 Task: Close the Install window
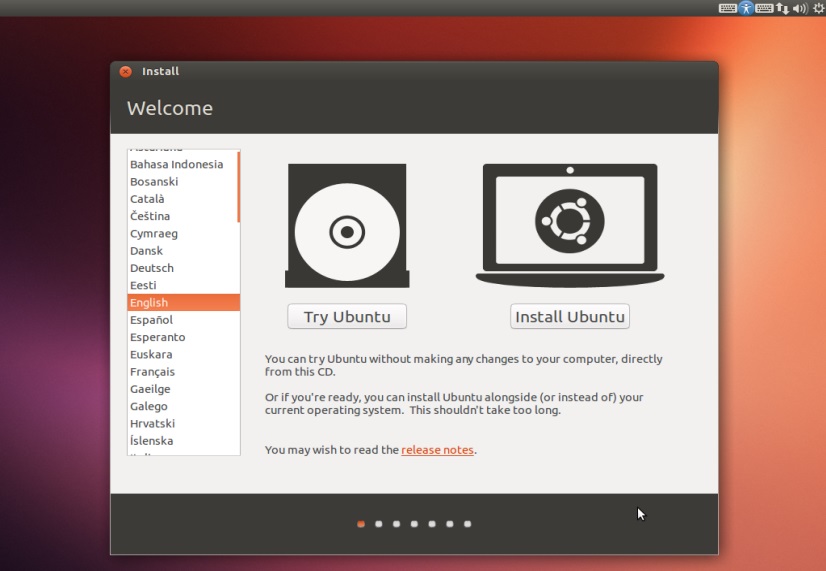point(125,72)
